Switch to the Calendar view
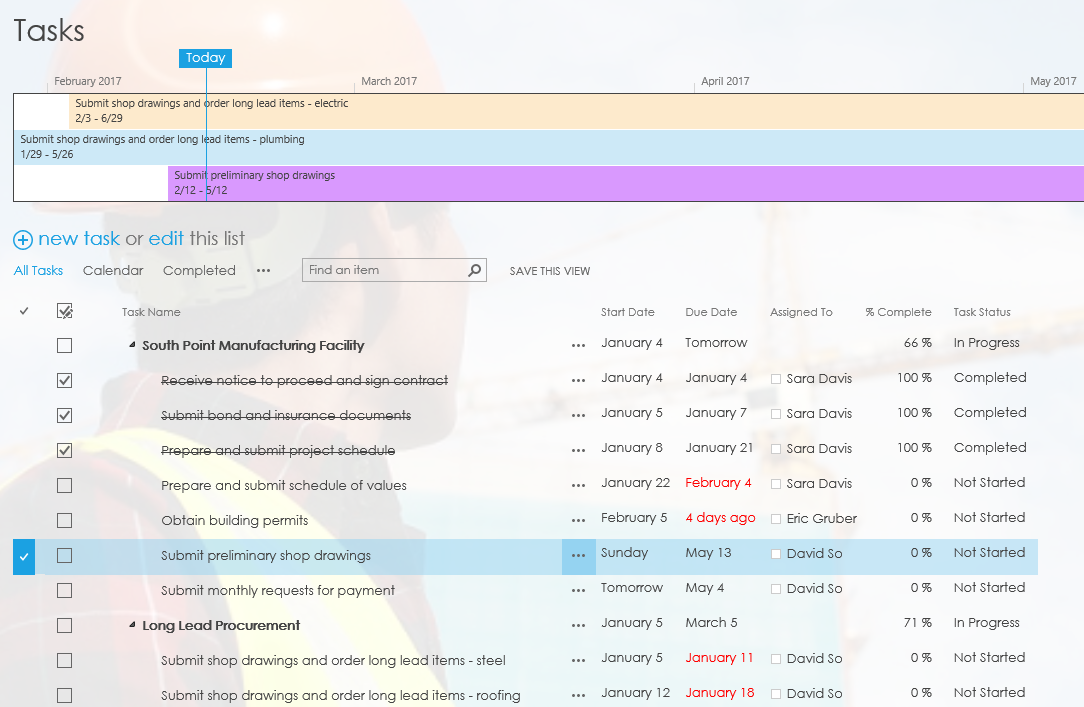Screen dimensions: 1084x707 [x=113, y=271]
